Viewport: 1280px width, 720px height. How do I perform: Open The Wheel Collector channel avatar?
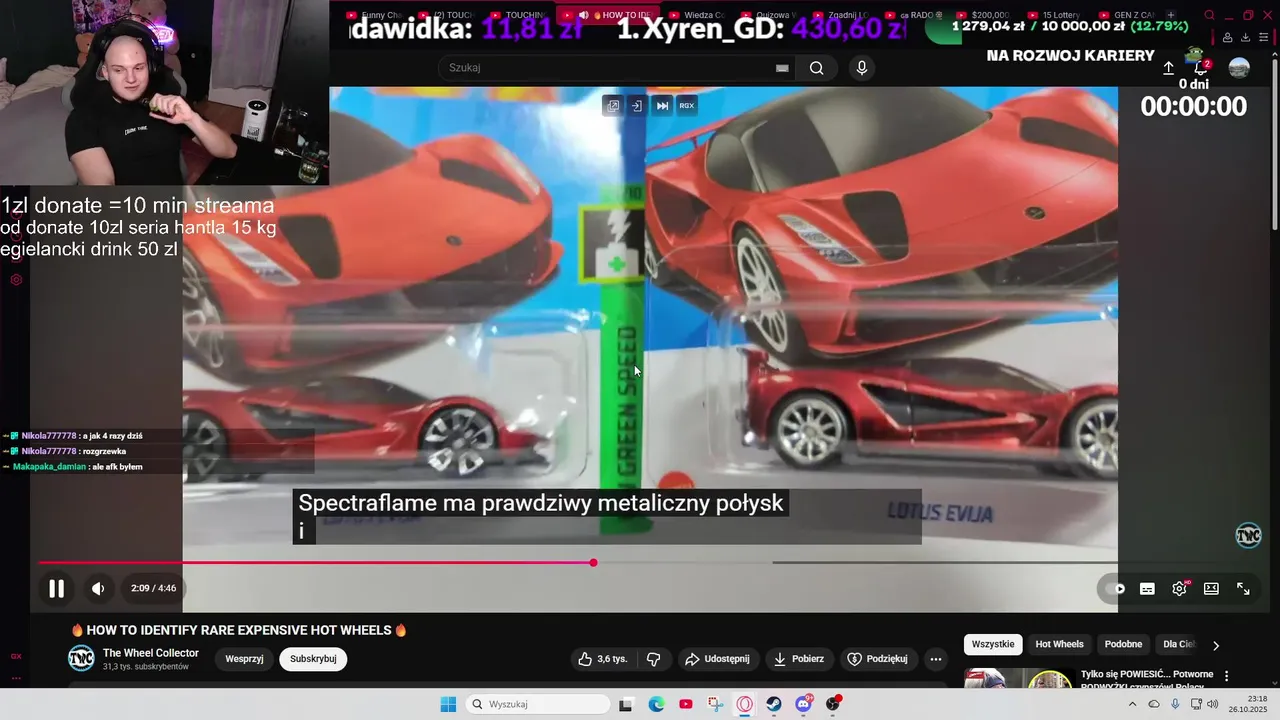coord(81,658)
